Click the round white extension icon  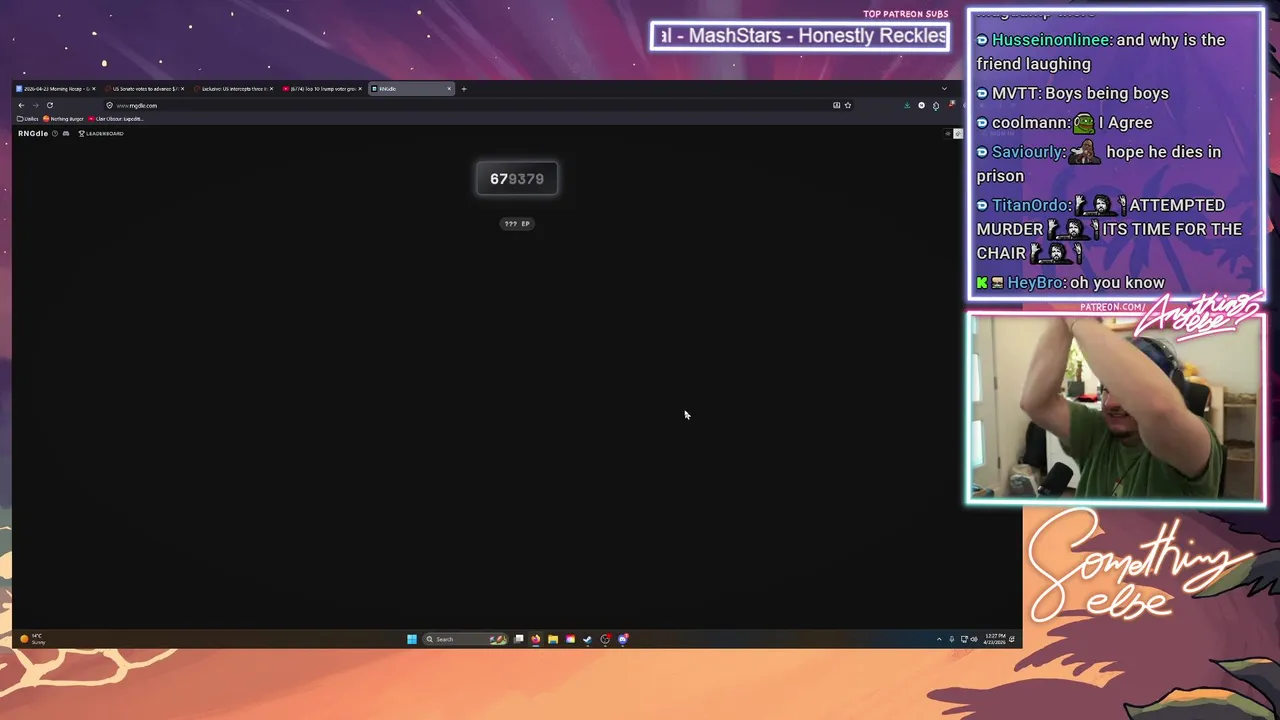[921, 105]
